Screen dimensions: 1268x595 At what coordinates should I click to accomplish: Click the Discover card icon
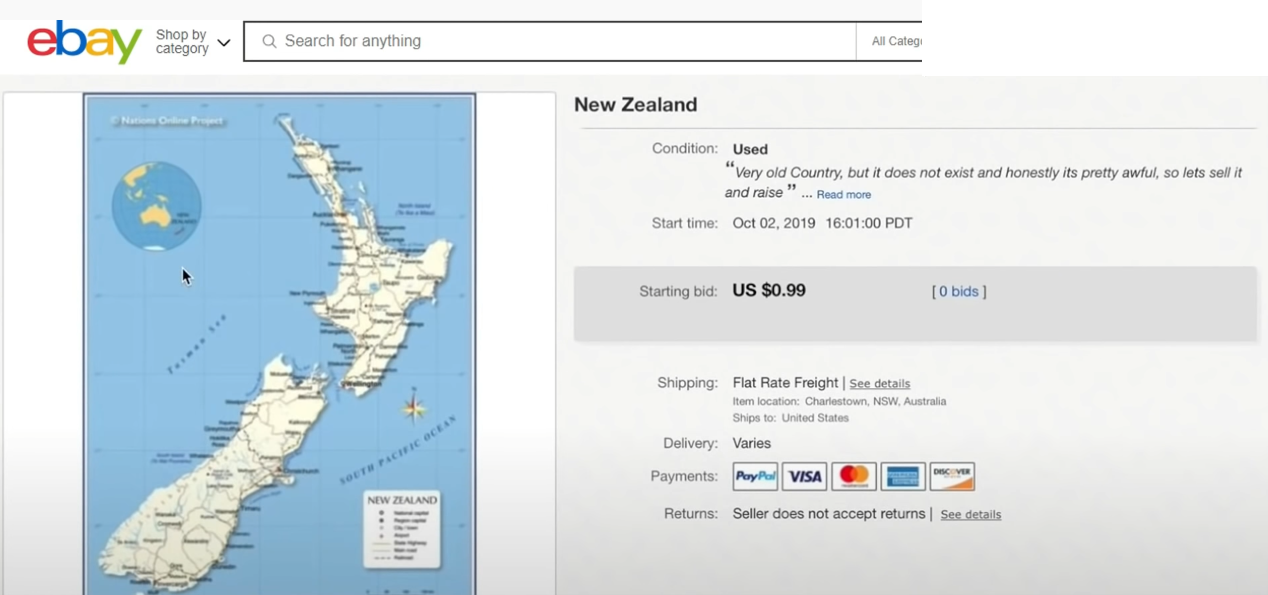tap(951, 476)
